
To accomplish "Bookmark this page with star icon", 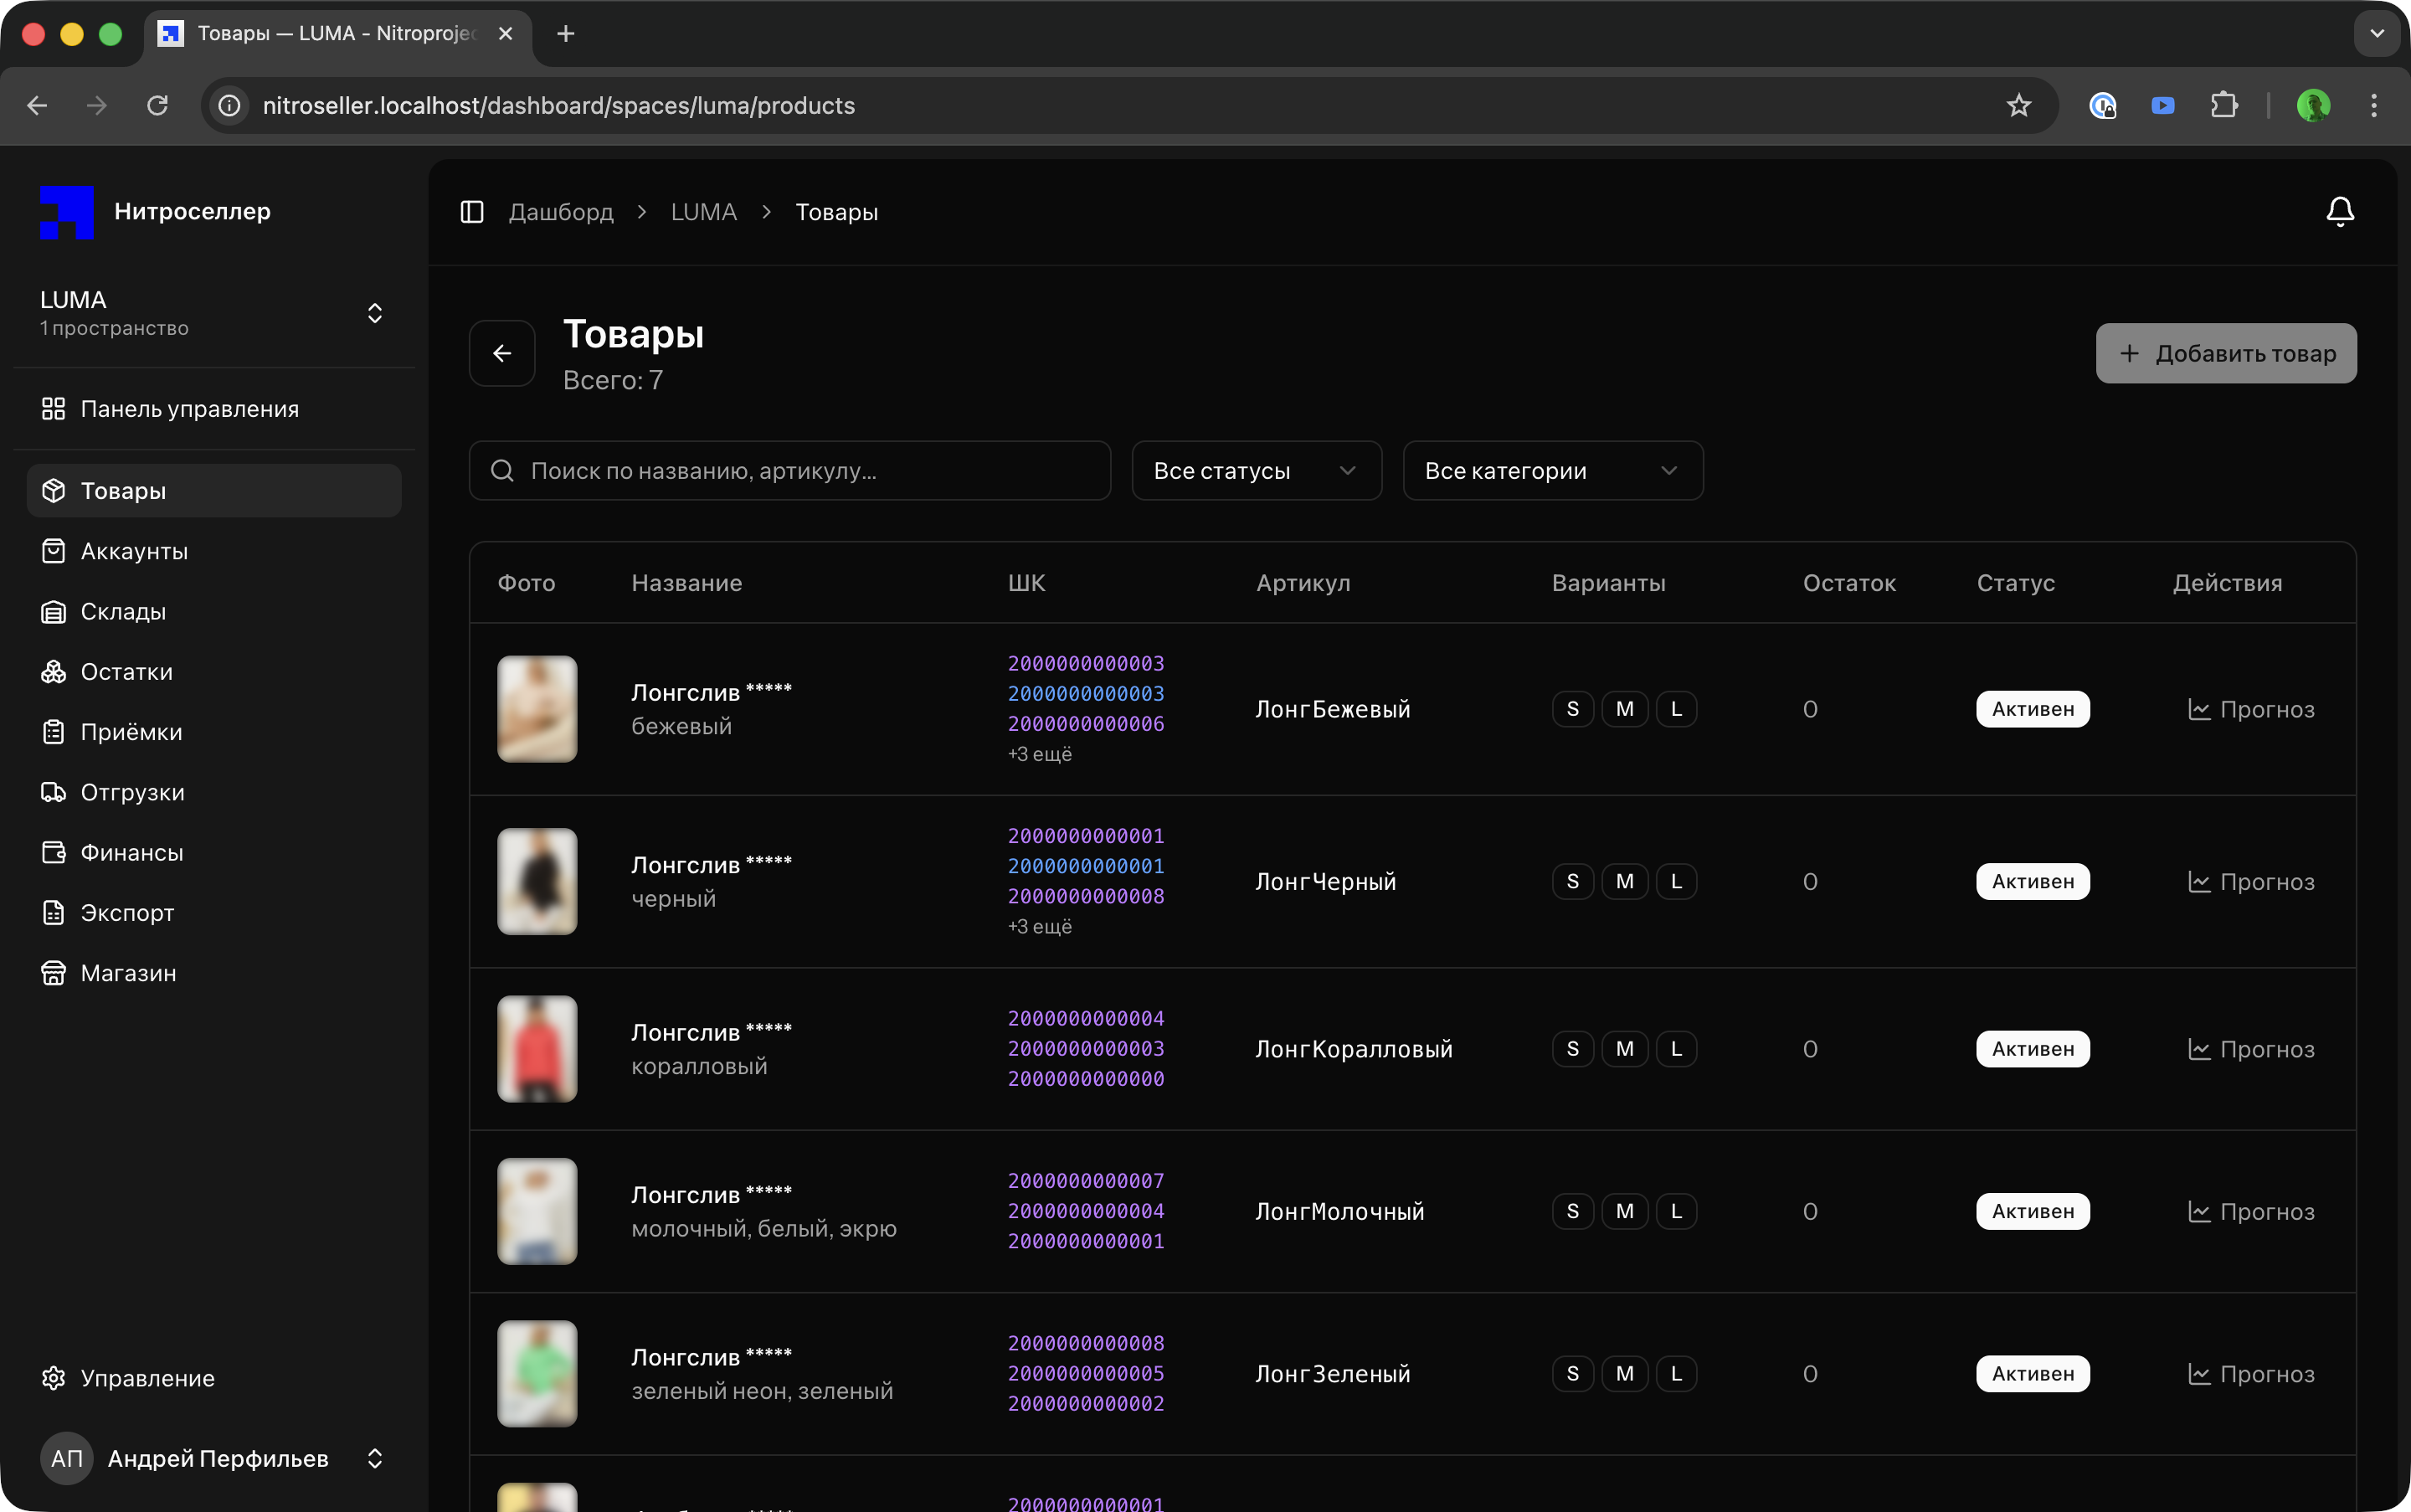I will [2018, 106].
